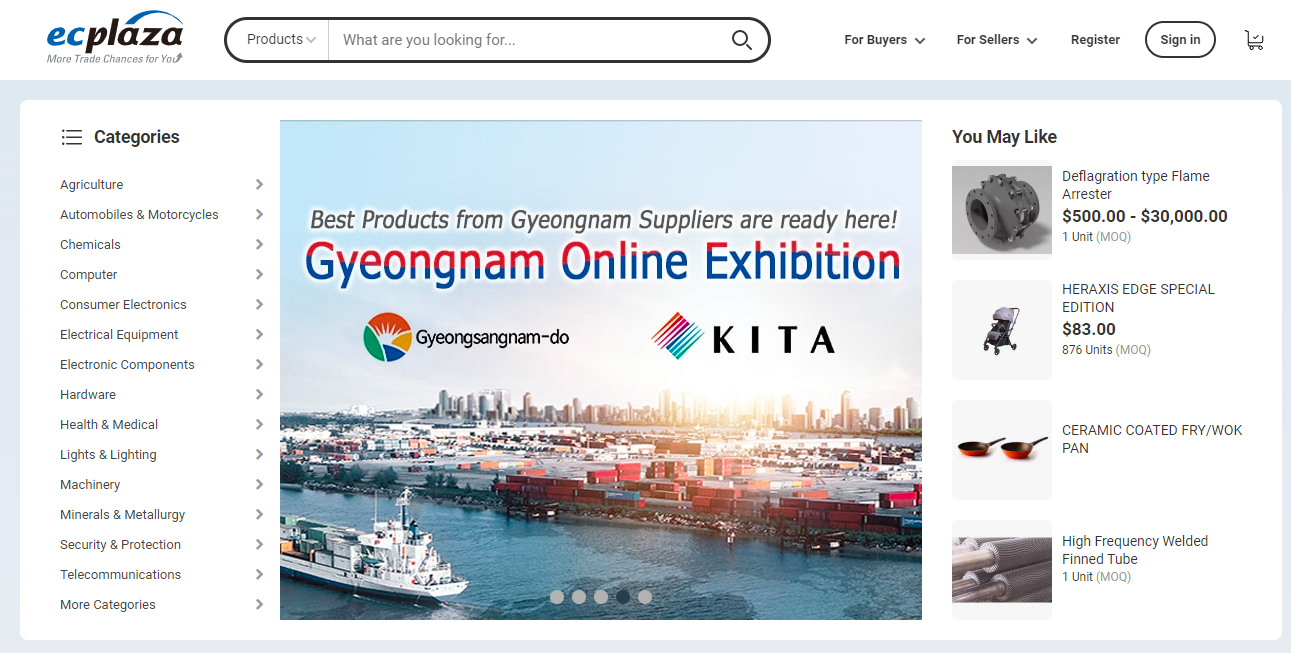Click the $83.00 price text
1291x653 pixels.
1089,329
